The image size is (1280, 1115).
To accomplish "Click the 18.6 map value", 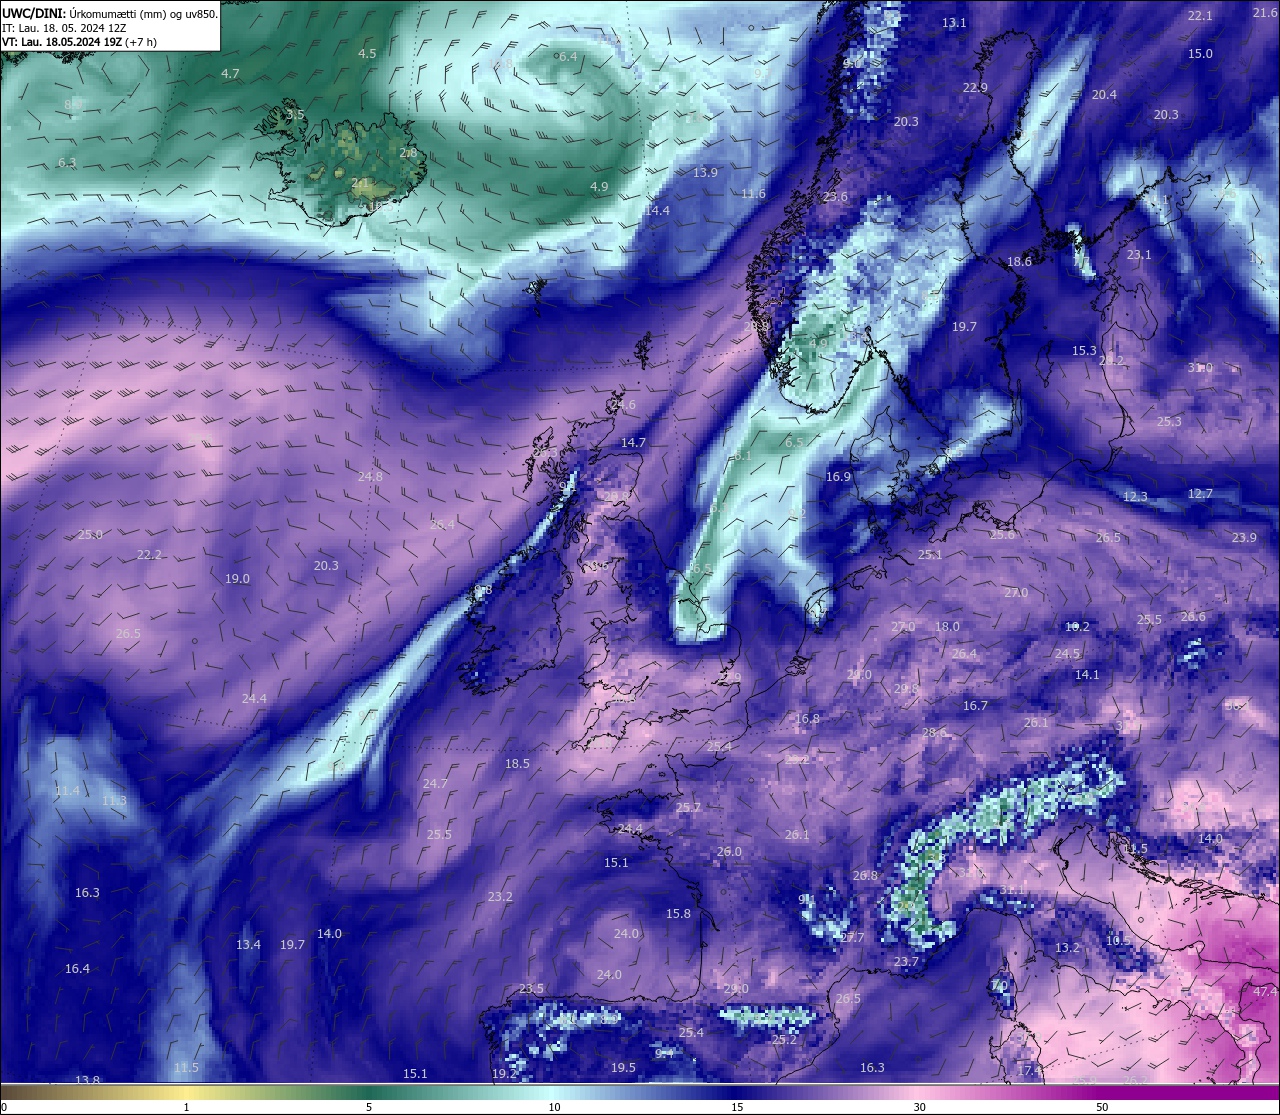I will point(1019,262).
